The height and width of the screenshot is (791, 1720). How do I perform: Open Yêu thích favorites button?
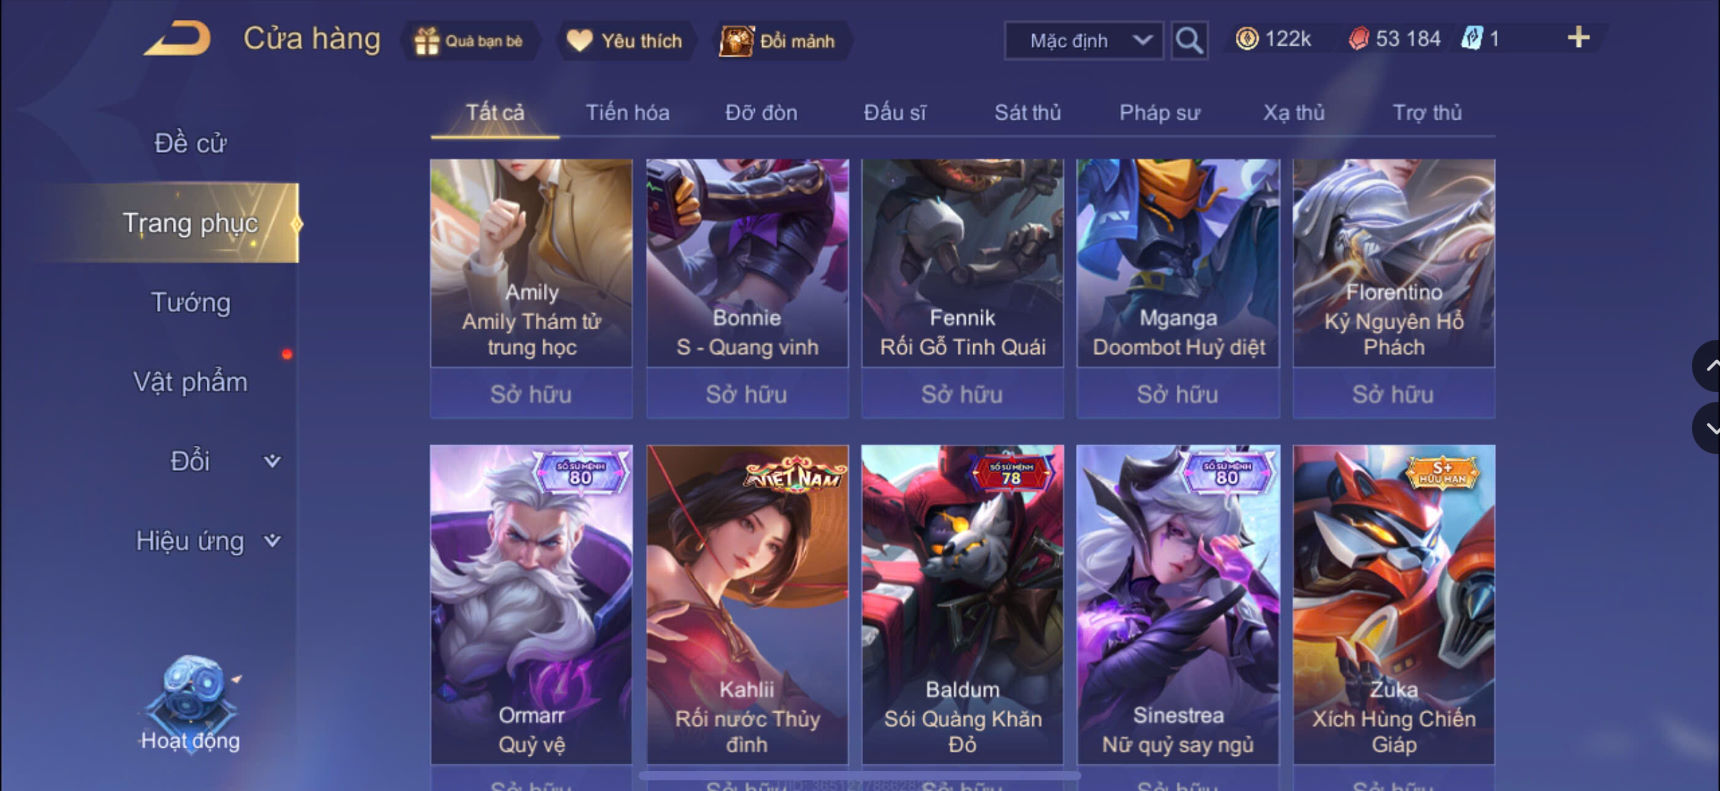pos(625,41)
